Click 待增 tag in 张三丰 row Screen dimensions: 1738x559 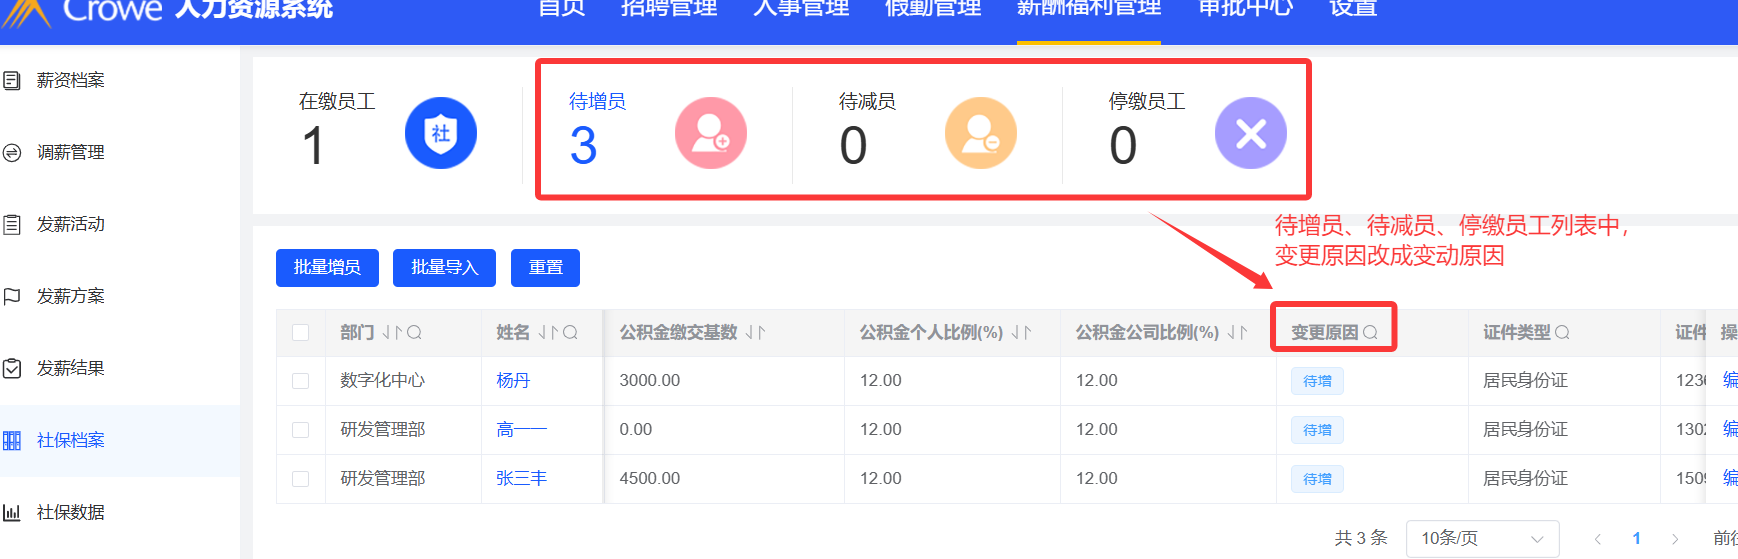point(1317,479)
